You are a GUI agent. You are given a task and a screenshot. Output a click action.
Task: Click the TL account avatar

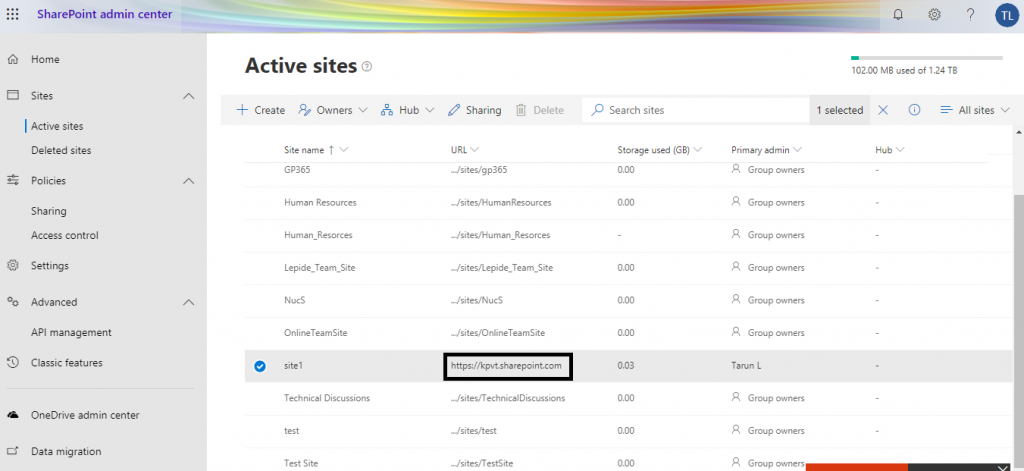(x=1006, y=14)
